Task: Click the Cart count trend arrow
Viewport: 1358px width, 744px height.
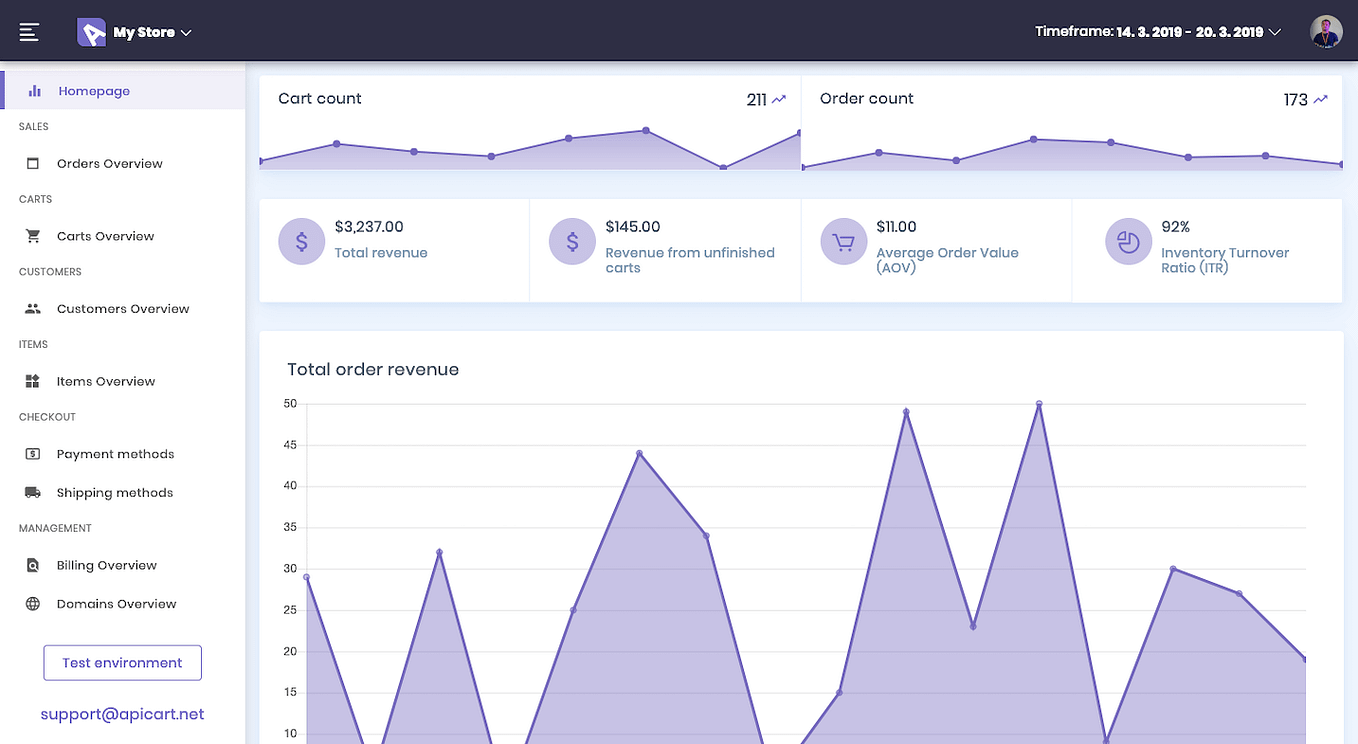Action: coord(779,99)
